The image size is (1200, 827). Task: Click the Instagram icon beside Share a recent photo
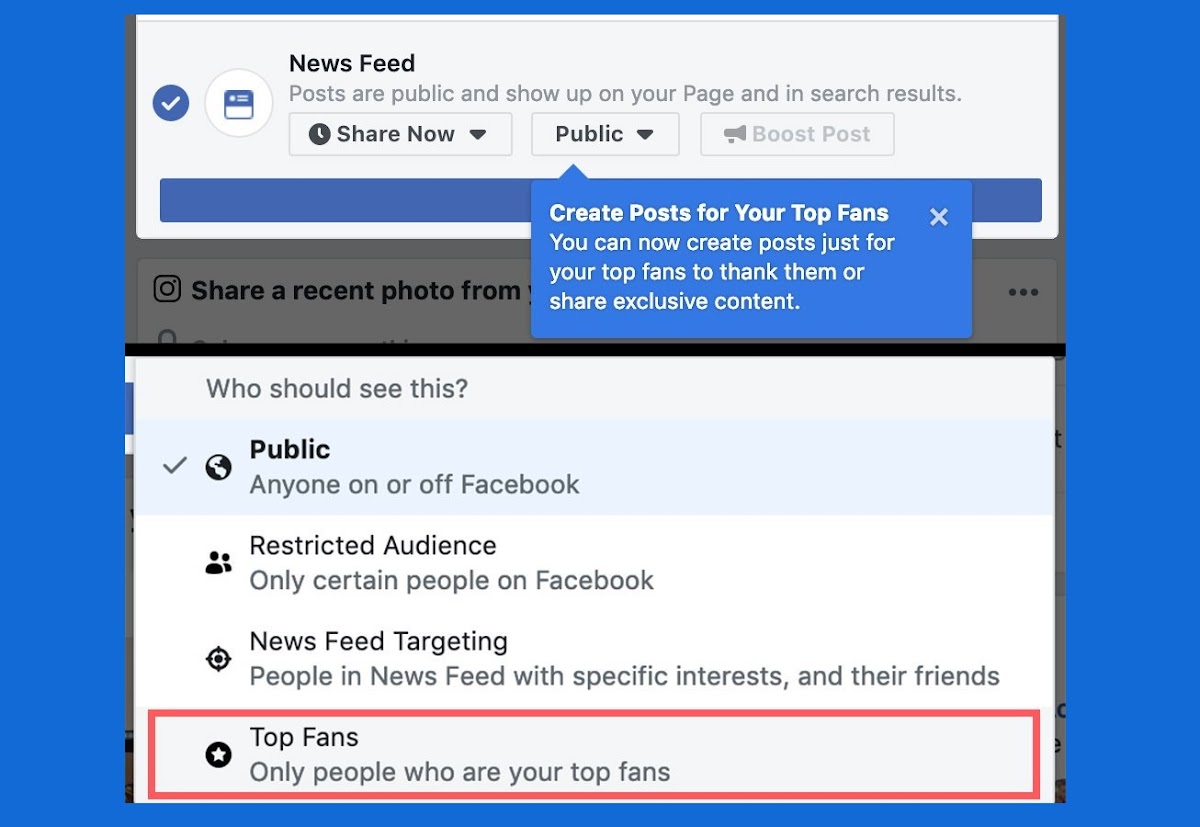[167, 289]
